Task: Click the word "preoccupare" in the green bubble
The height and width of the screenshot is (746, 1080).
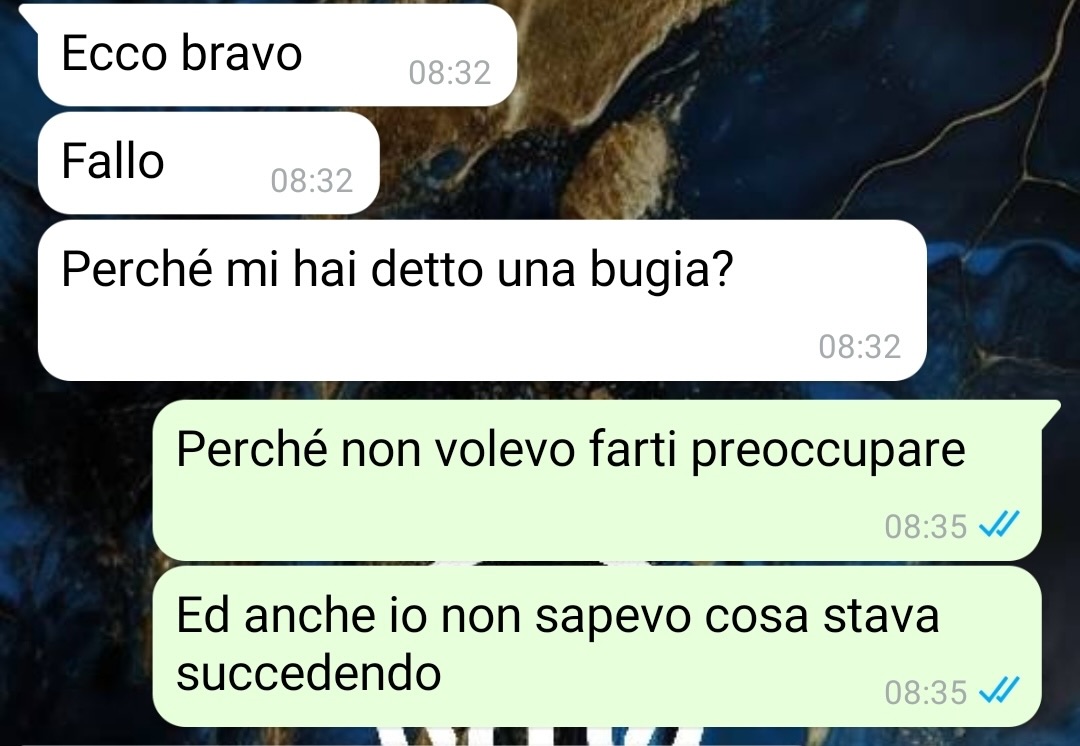Action: click(x=828, y=451)
